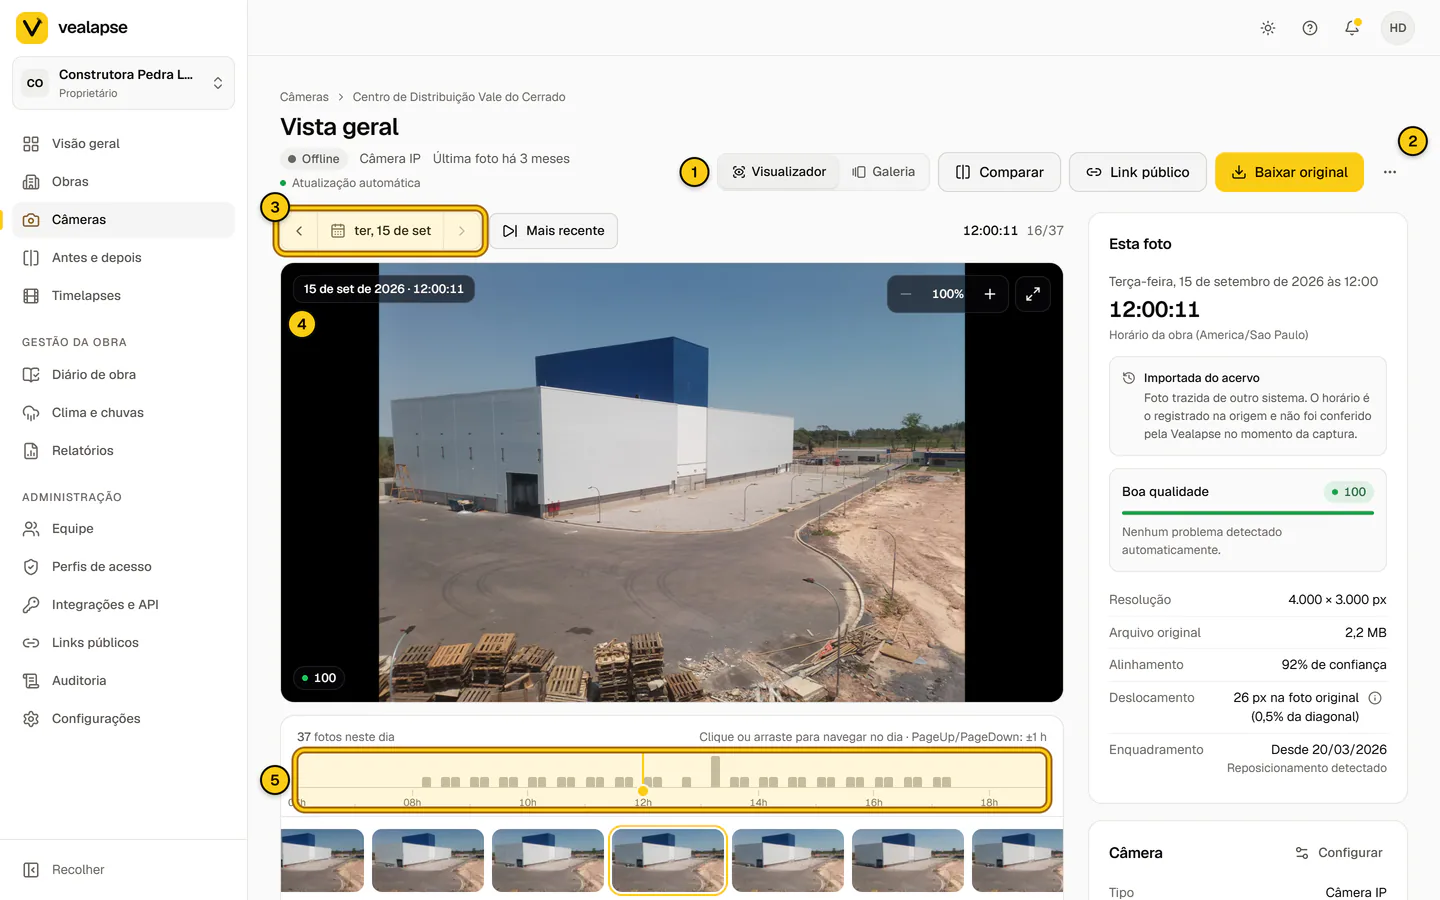Click the Câmeras breadcrumb link
The height and width of the screenshot is (900, 1440).
click(x=304, y=97)
